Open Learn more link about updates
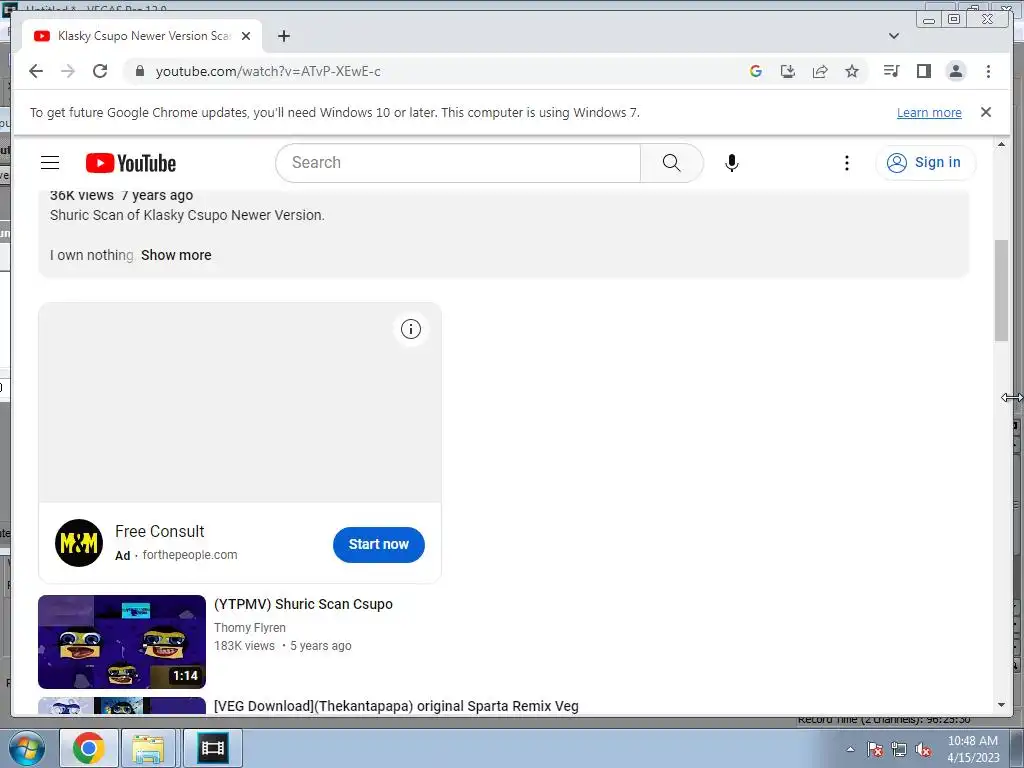This screenshot has width=1024, height=768. click(x=929, y=112)
